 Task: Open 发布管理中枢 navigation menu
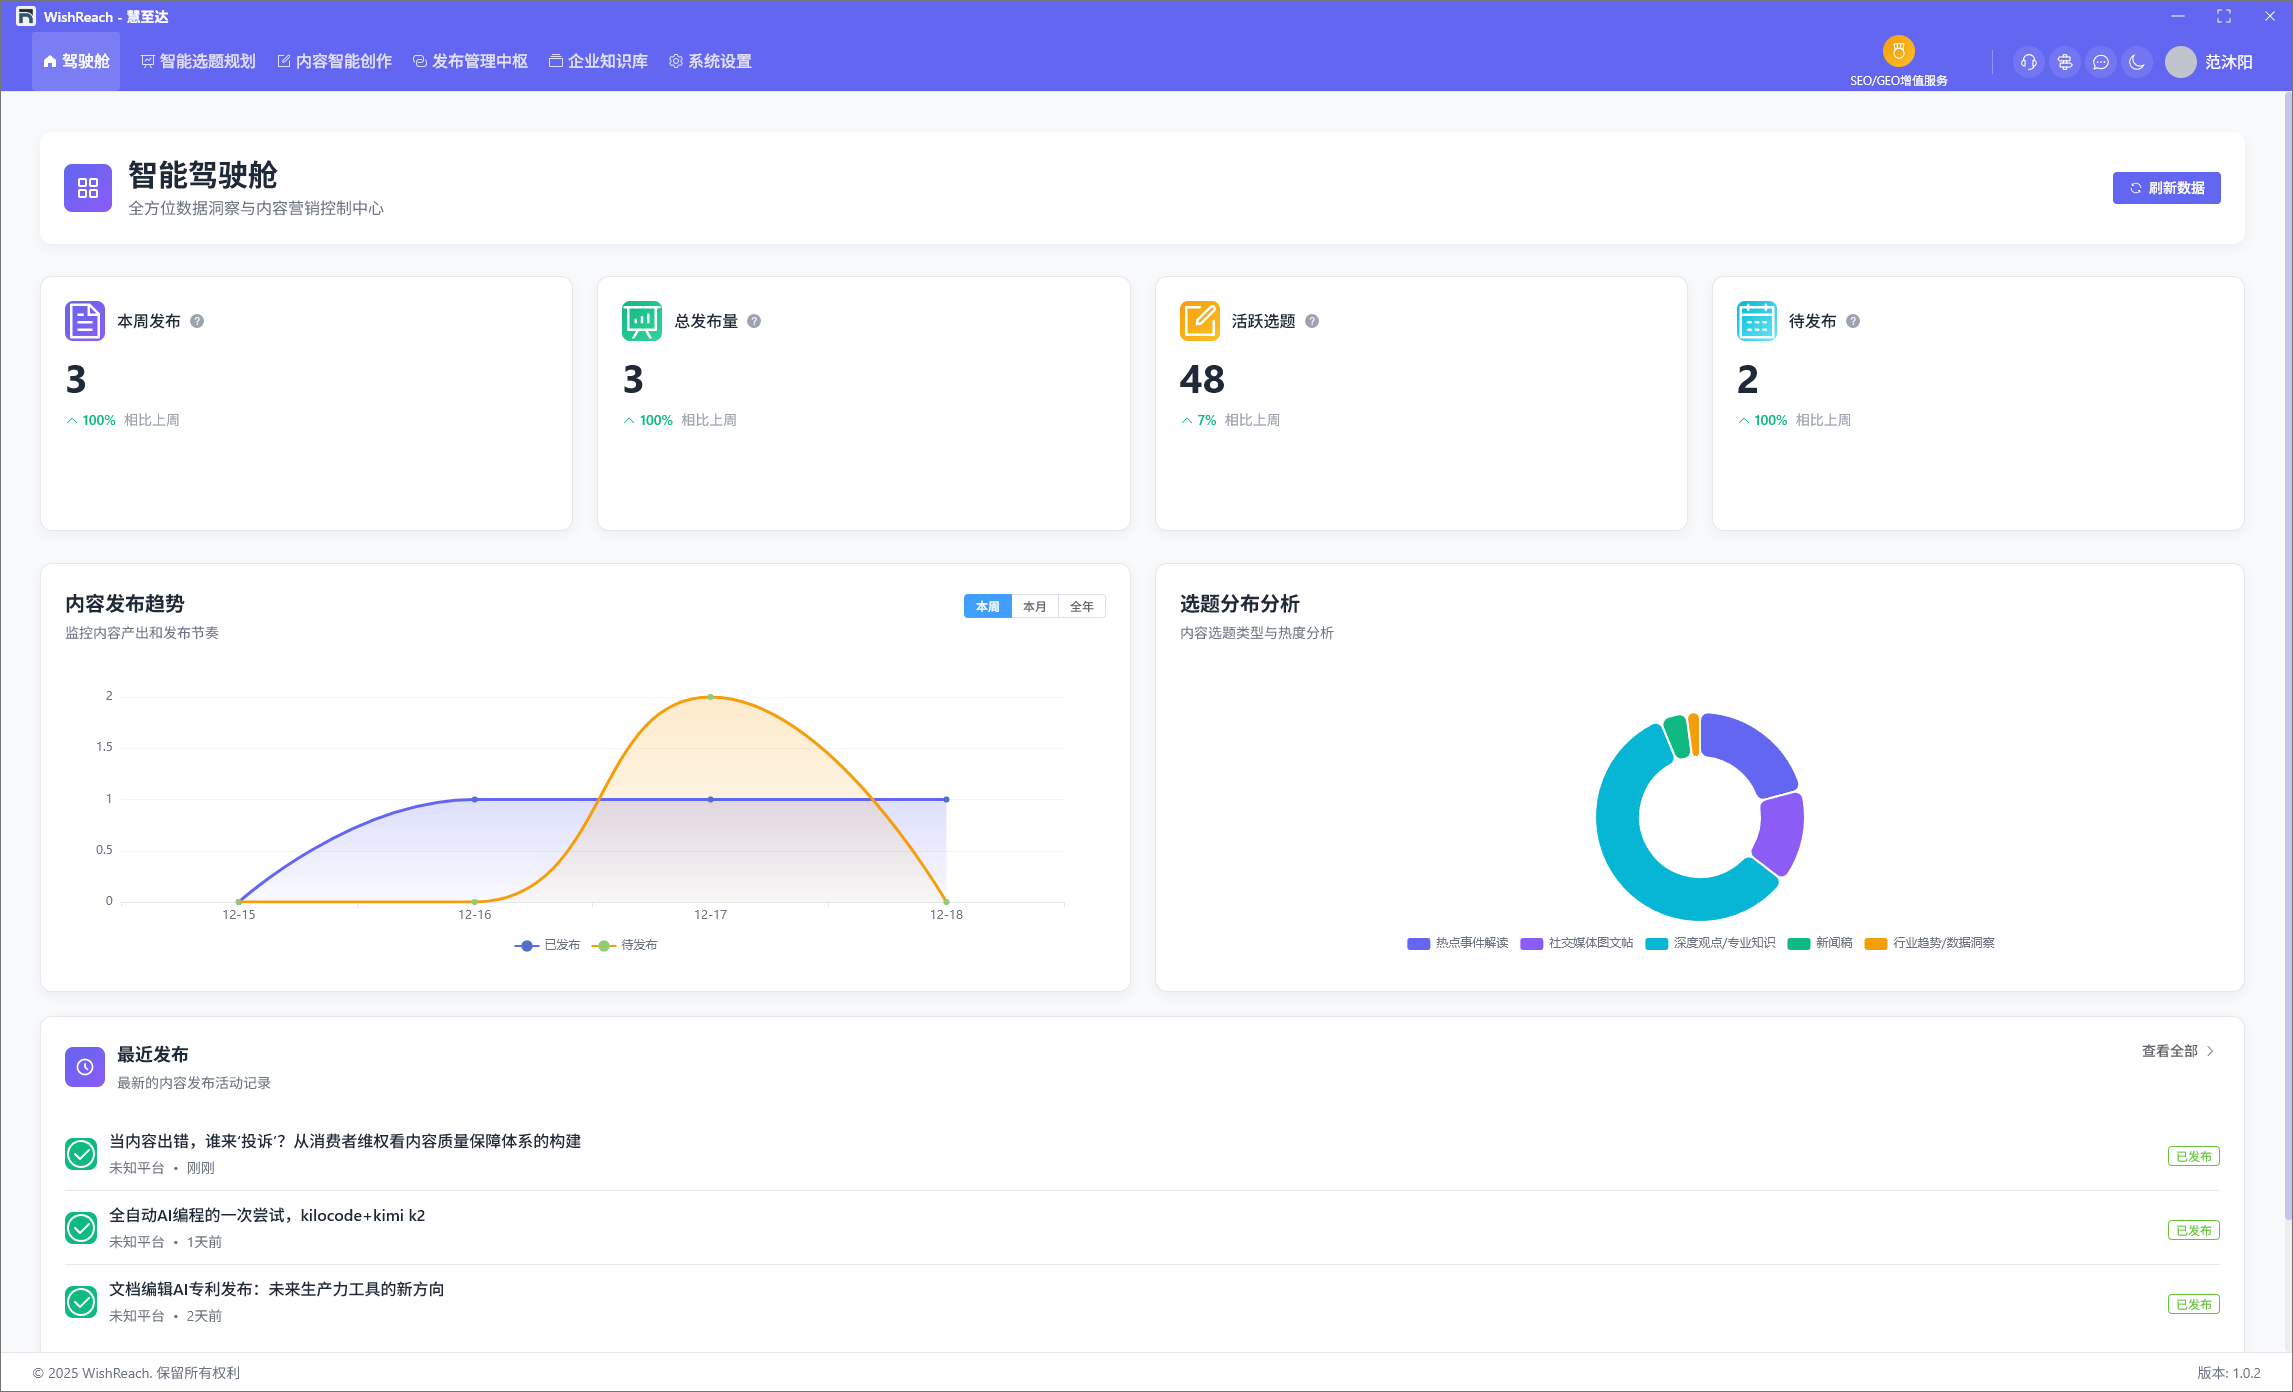coord(470,62)
